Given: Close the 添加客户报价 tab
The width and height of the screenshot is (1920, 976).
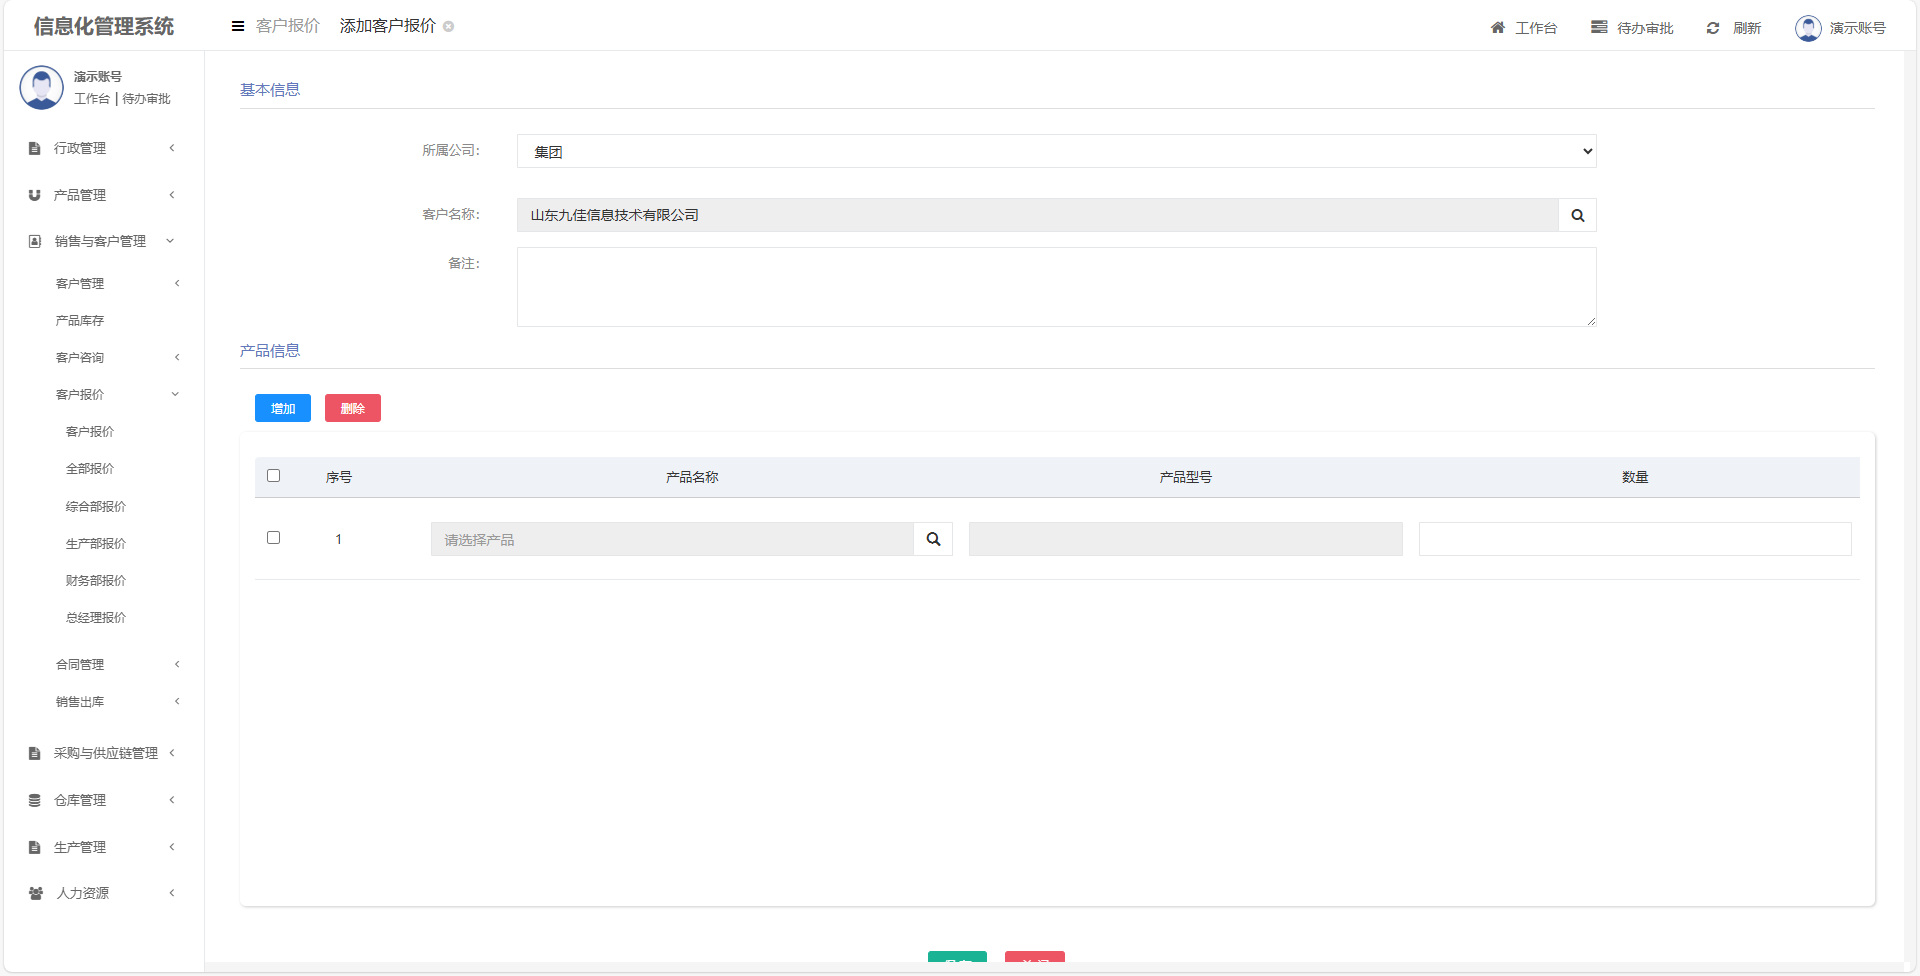Looking at the screenshot, I should (x=449, y=27).
